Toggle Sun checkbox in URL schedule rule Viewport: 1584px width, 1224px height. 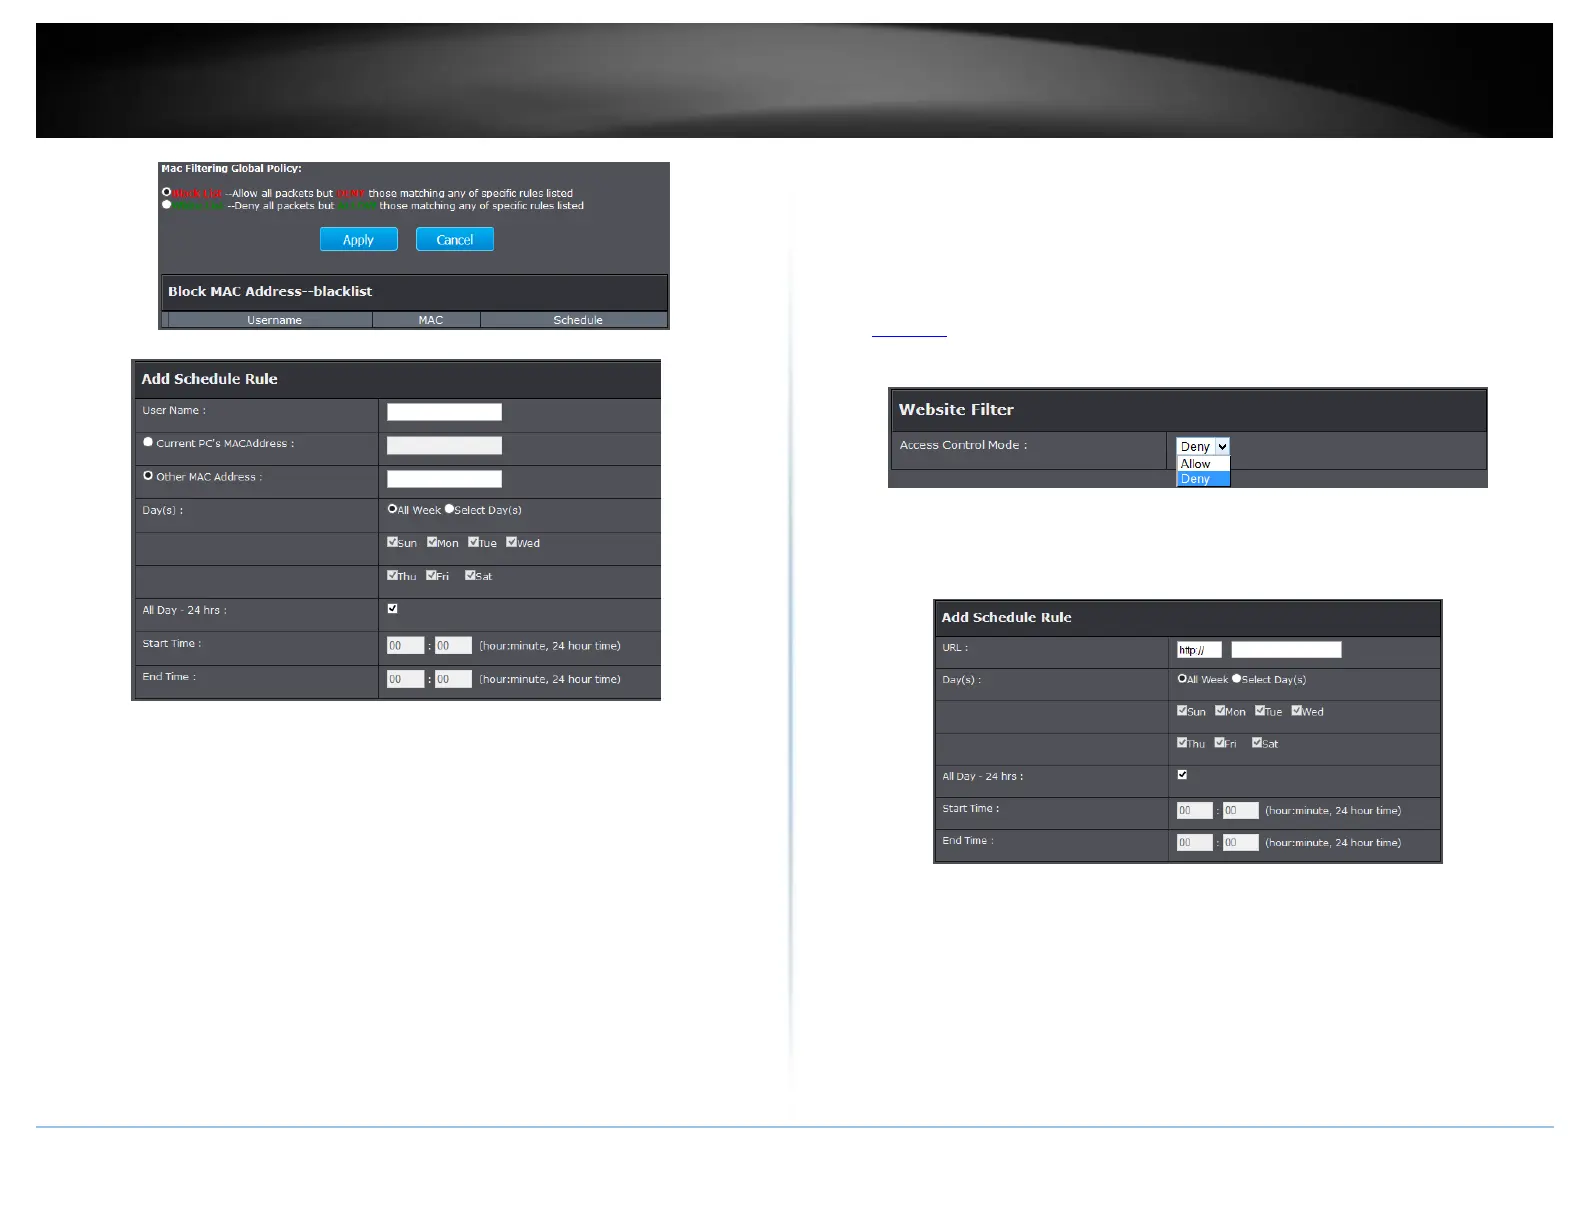click(1182, 711)
